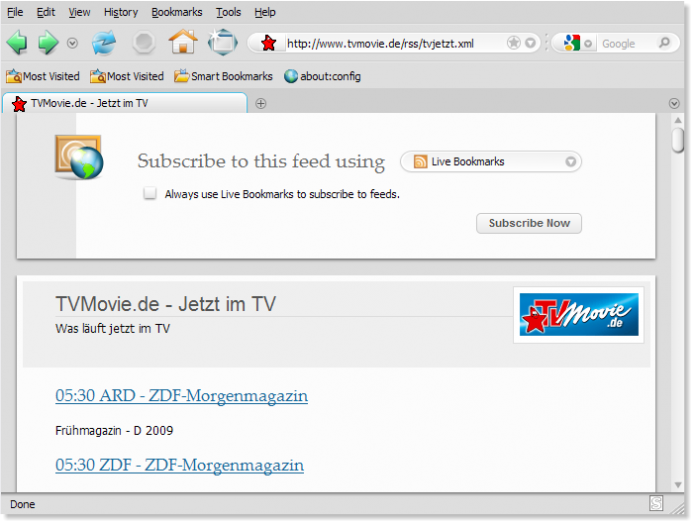This screenshot has height=525, width=695.
Task: Open the Smart Bookmarks folder
Action: [x=223, y=76]
